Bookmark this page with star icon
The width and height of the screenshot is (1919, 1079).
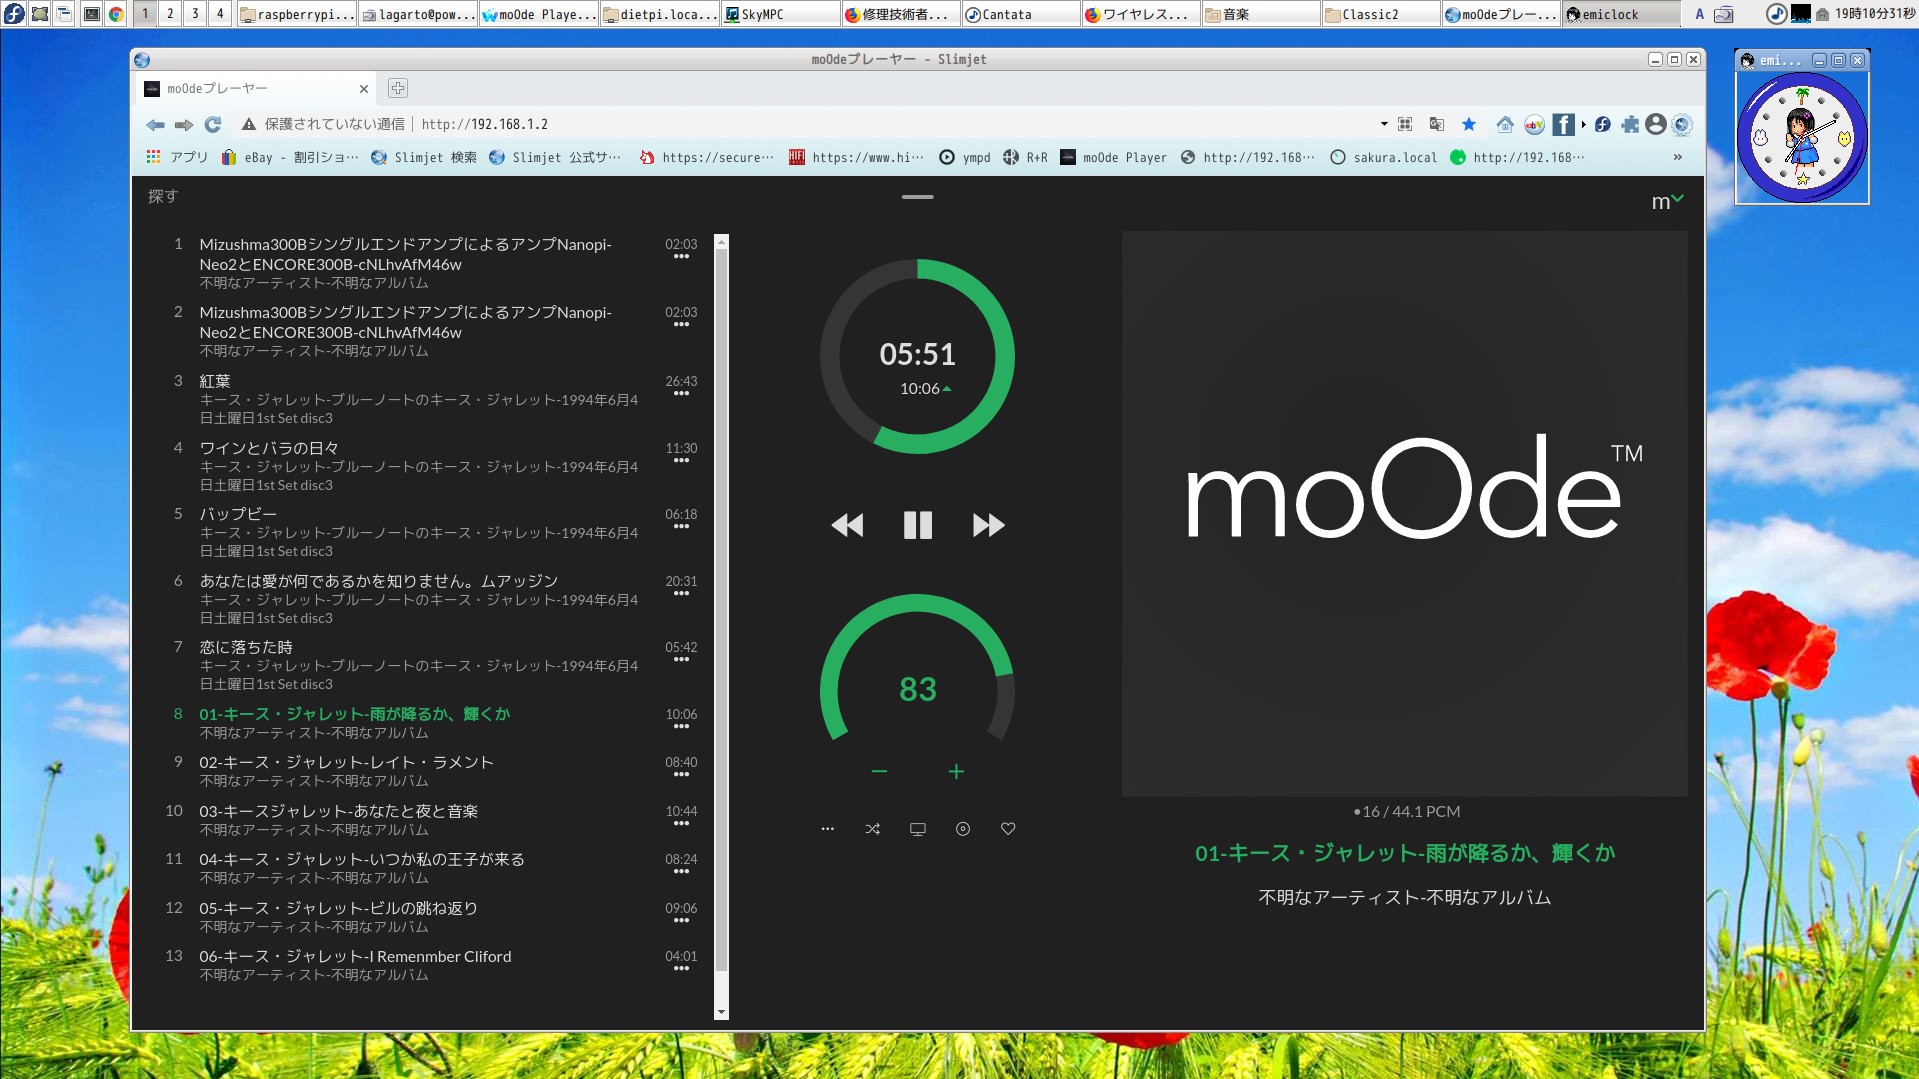(x=1469, y=124)
